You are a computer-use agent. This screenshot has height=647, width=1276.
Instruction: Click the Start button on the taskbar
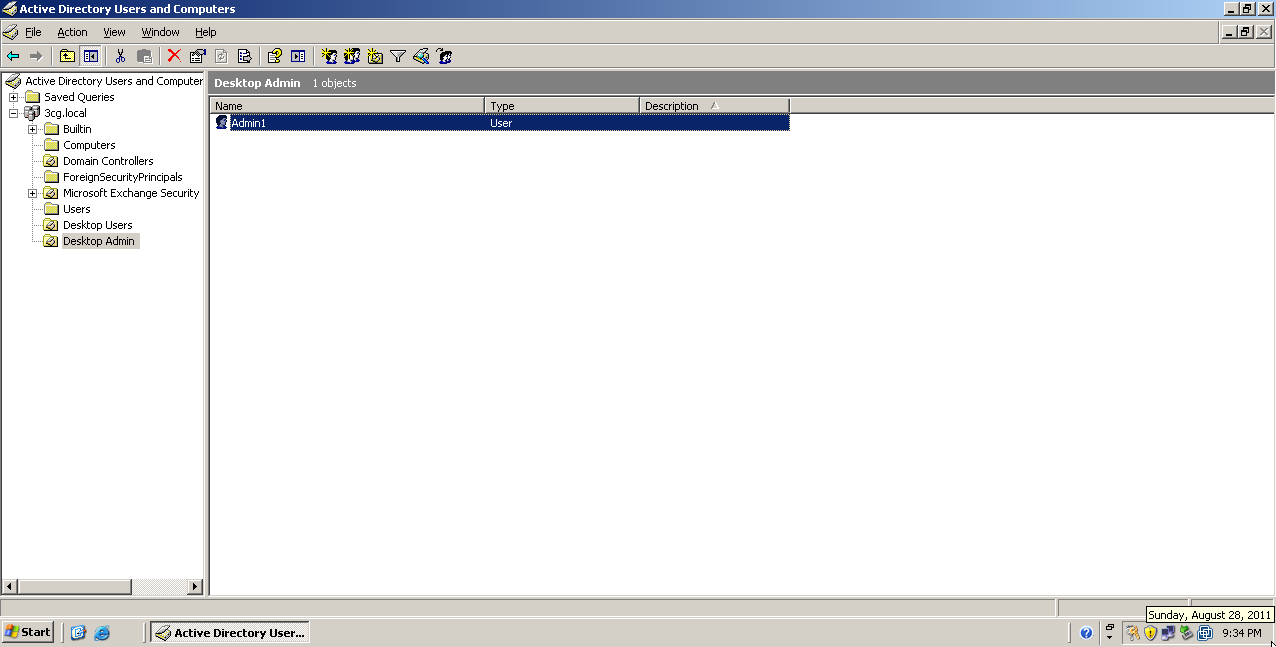[x=27, y=631]
